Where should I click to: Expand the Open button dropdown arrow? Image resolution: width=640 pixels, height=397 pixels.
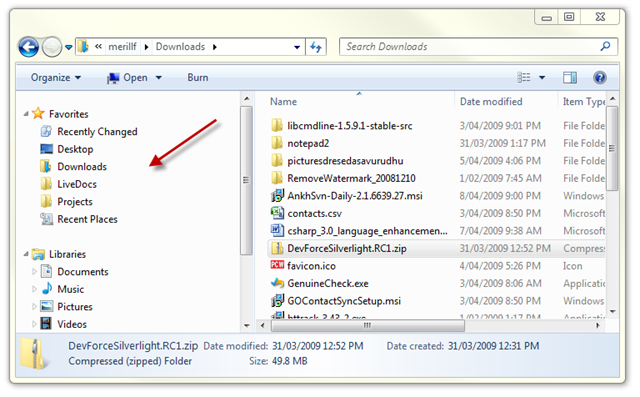point(159,78)
